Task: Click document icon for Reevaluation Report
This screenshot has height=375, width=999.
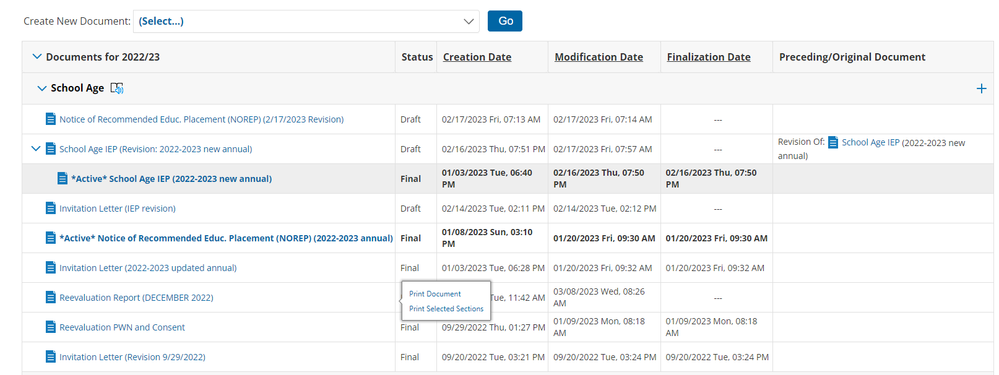Action: (x=51, y=297)
